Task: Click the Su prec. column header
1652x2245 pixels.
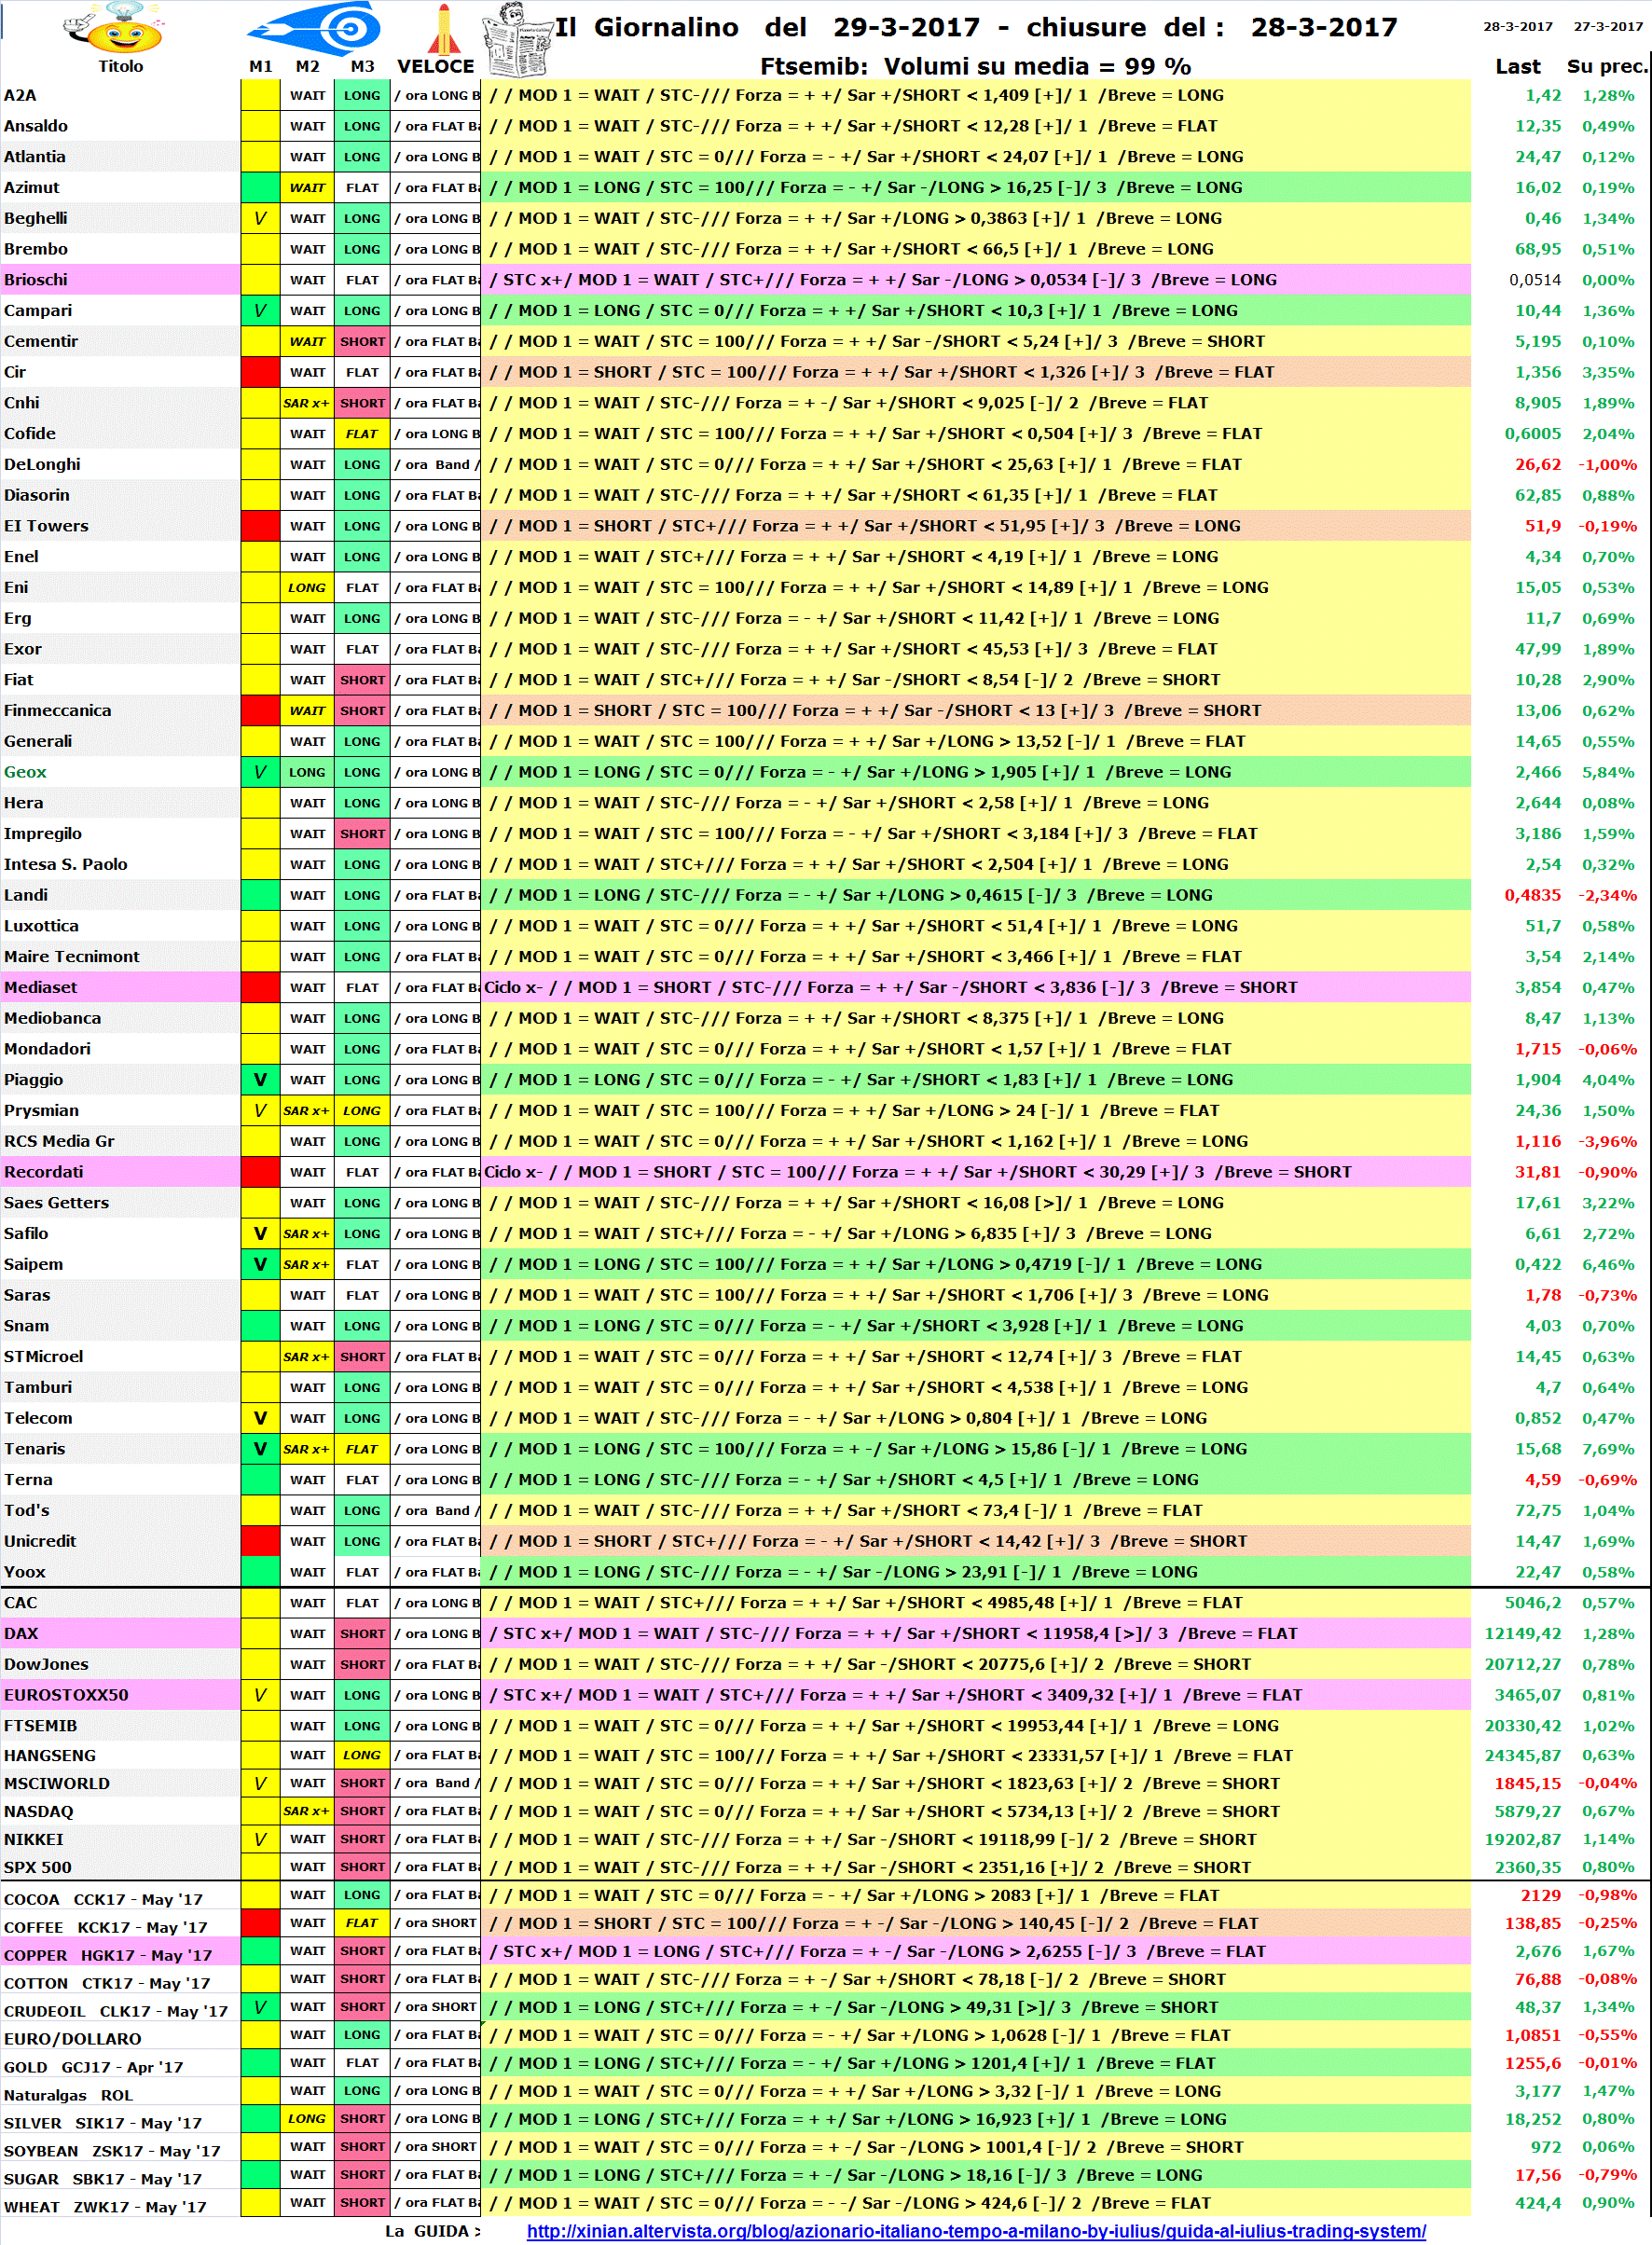Action: [1606, 66]
